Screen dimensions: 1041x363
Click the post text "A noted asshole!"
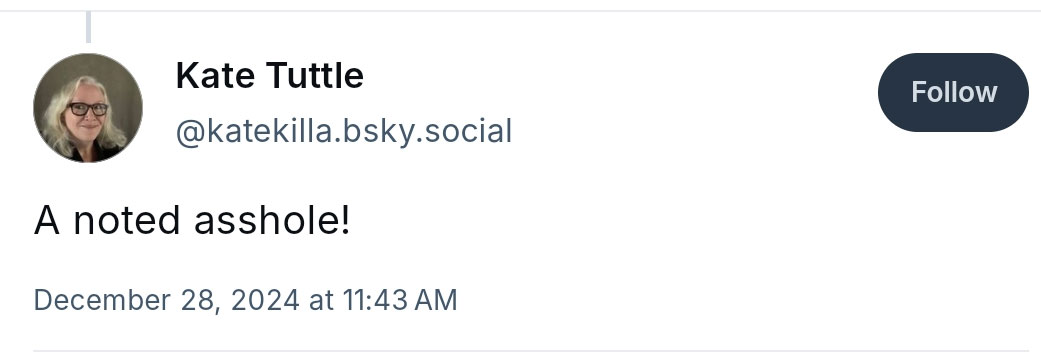[x=192, y=220]
